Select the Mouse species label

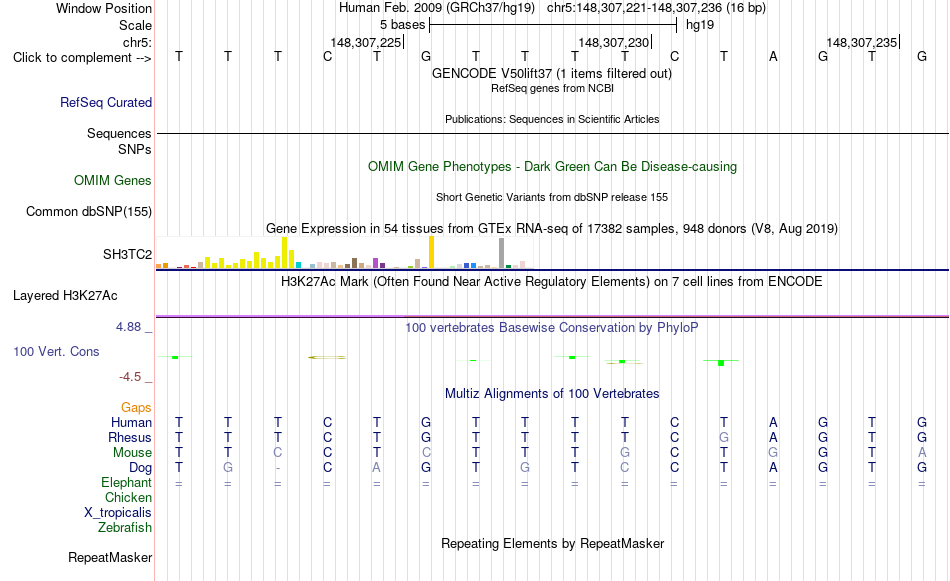click(132, 453)
